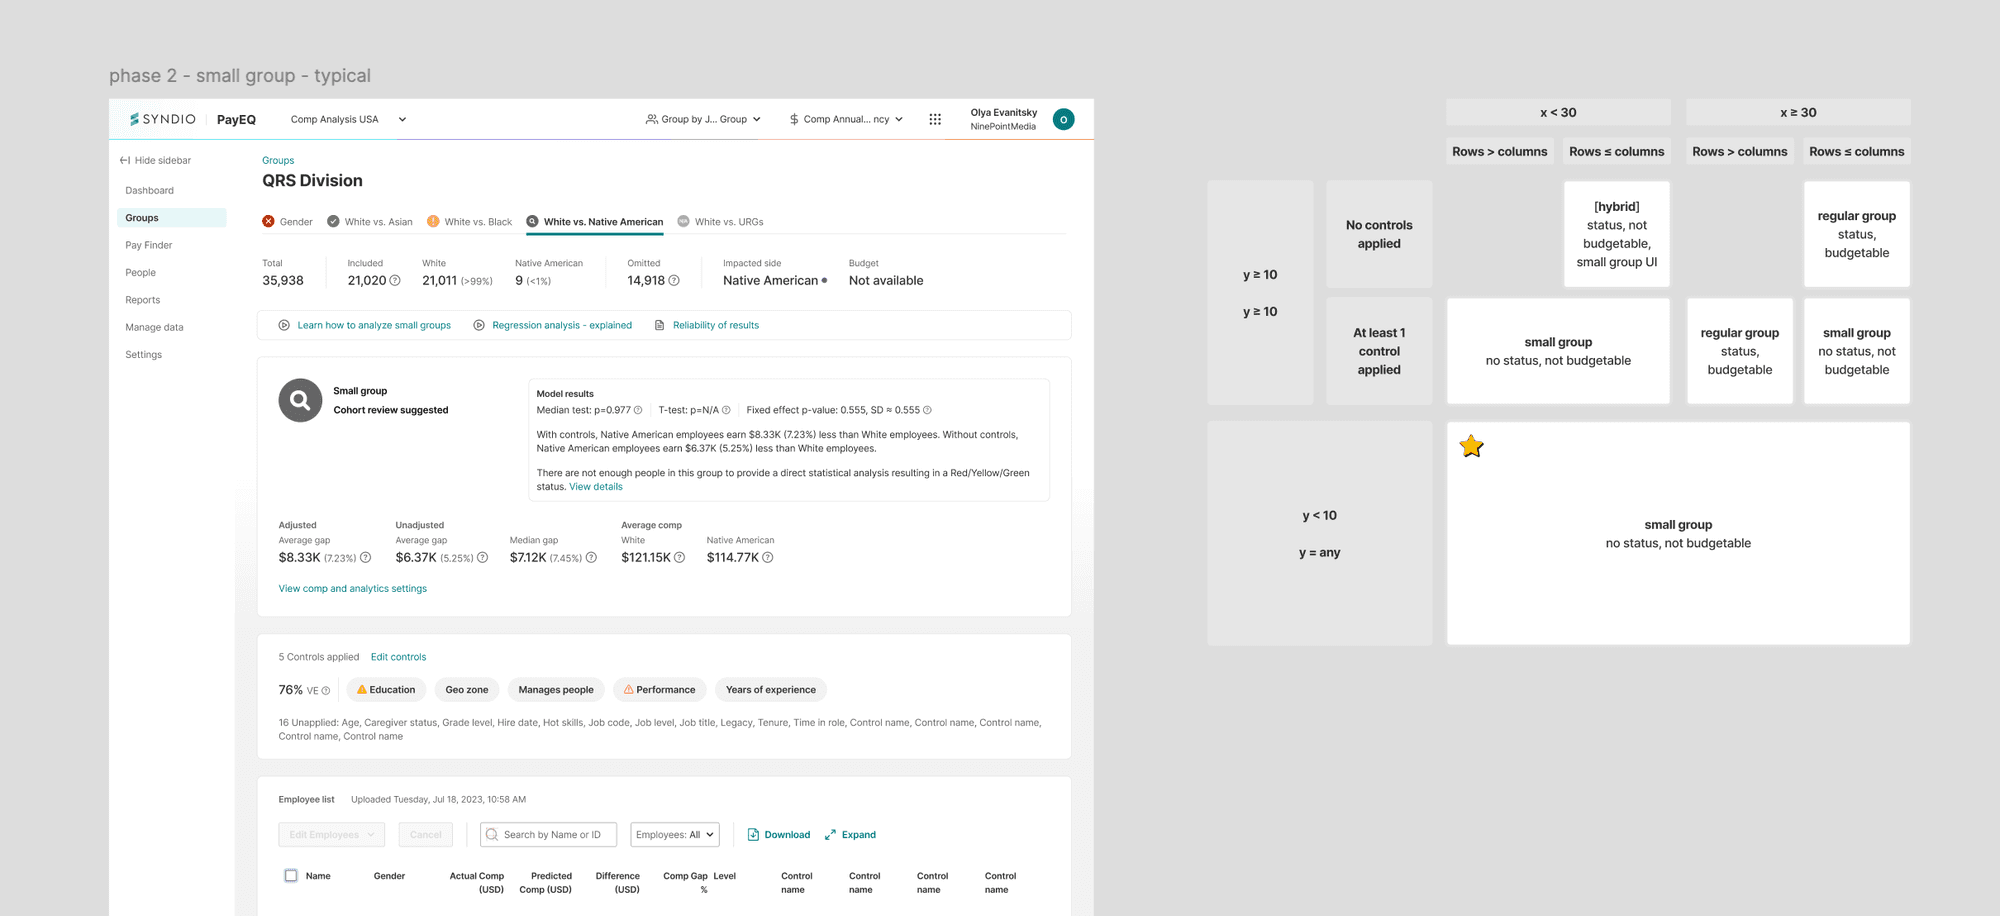This screenshot has height=916, width=2000.
Task: Click info icon next to $6.37K unadjusted gap
Action: [x=483, y=558]
